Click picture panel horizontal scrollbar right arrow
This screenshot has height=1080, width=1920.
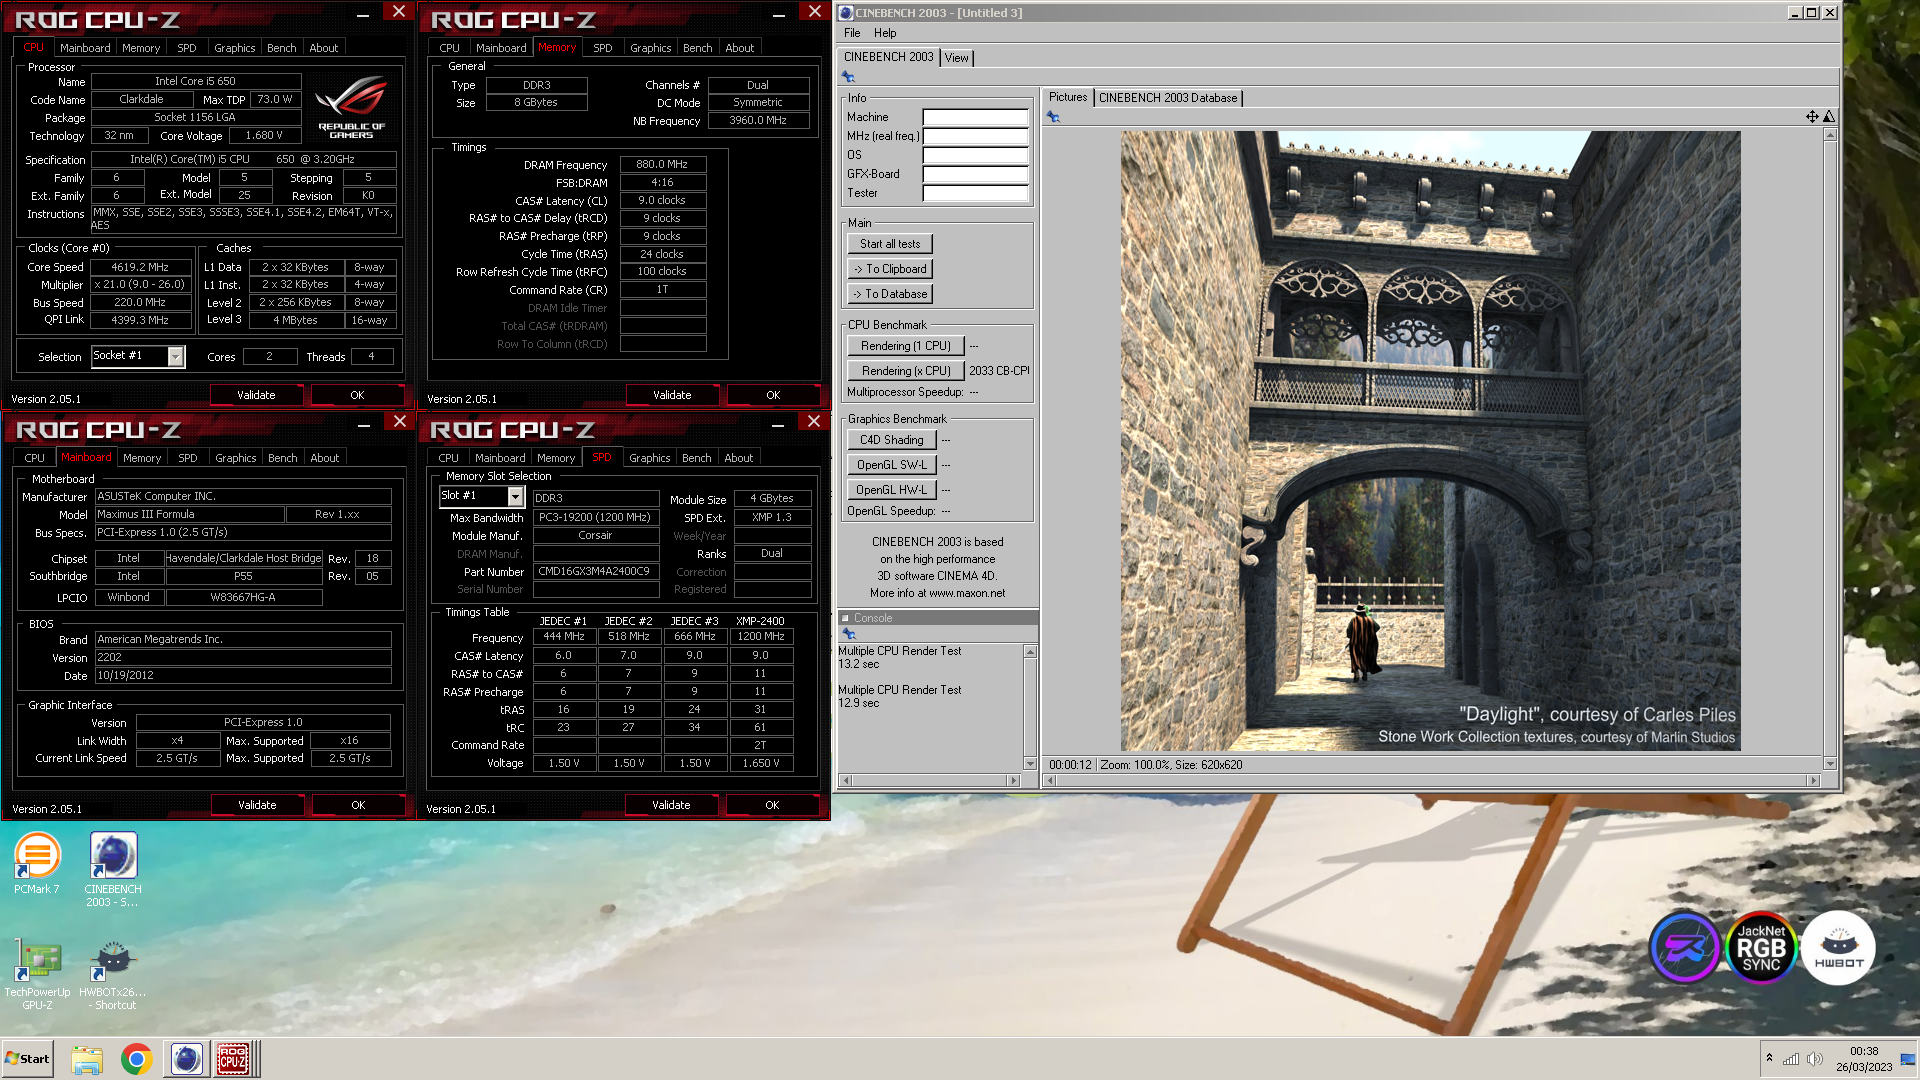(1813, 780)
